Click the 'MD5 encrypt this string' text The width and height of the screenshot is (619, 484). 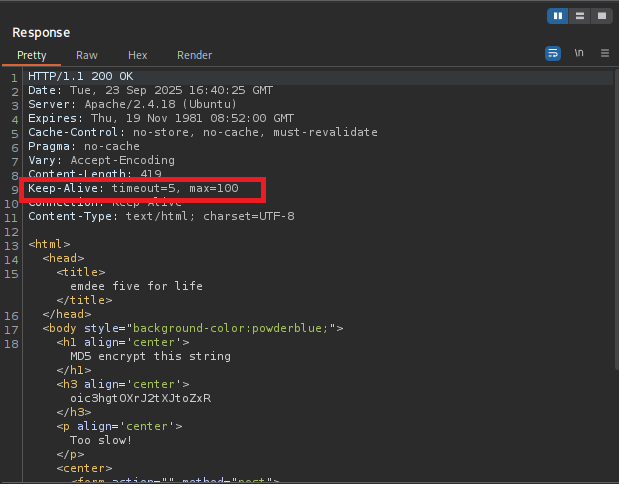pos(150,356)
